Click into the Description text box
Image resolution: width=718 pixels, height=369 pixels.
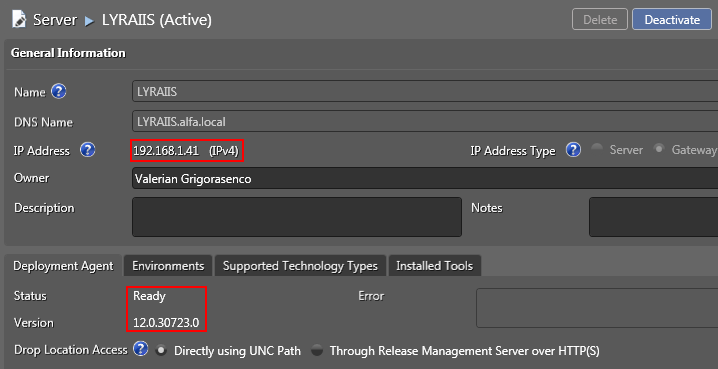297,217
